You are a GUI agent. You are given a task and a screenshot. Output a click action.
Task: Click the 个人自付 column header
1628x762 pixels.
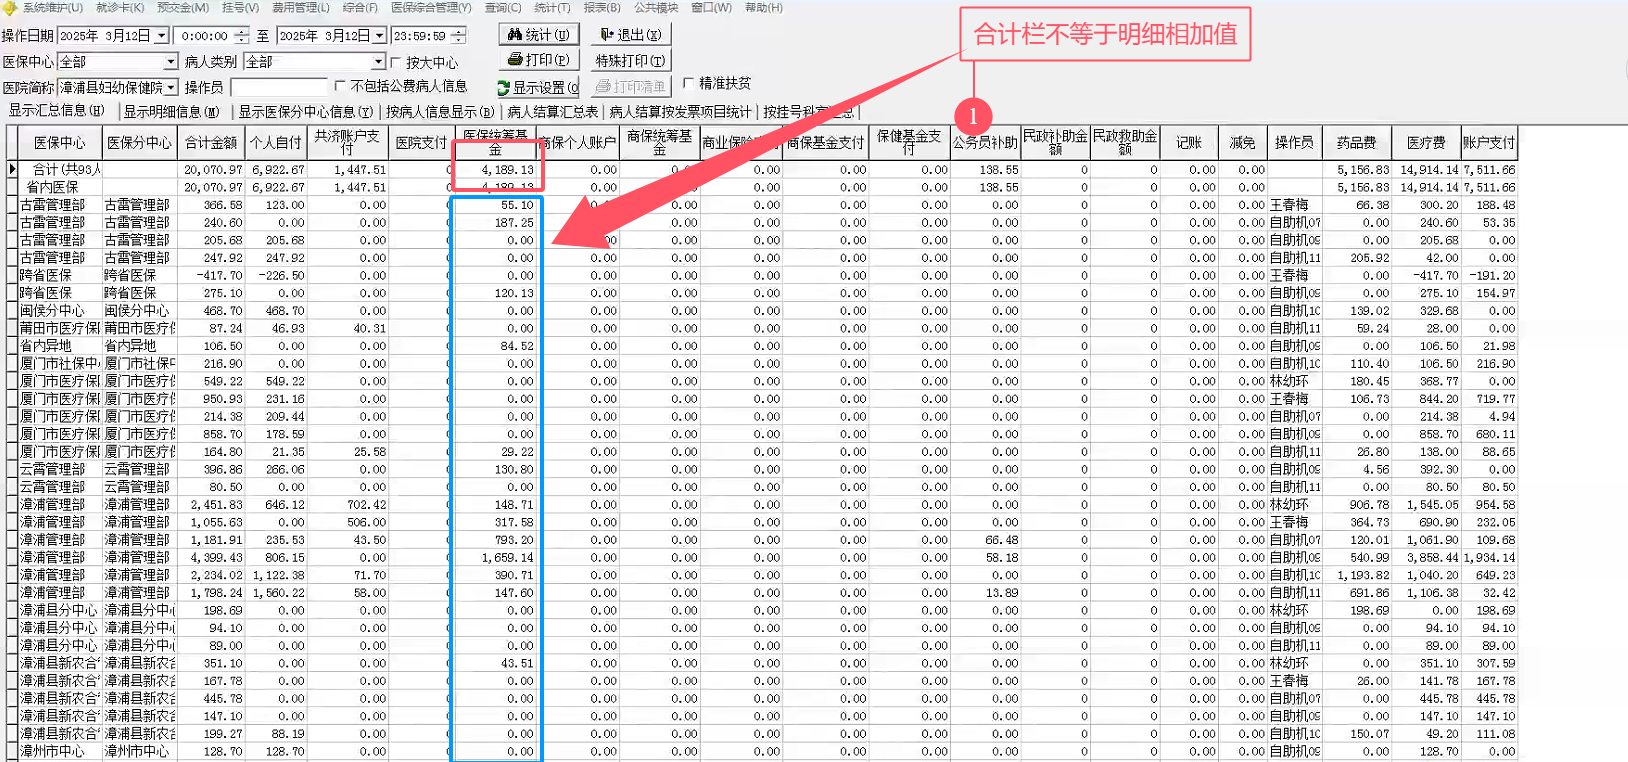pos(276,143)
